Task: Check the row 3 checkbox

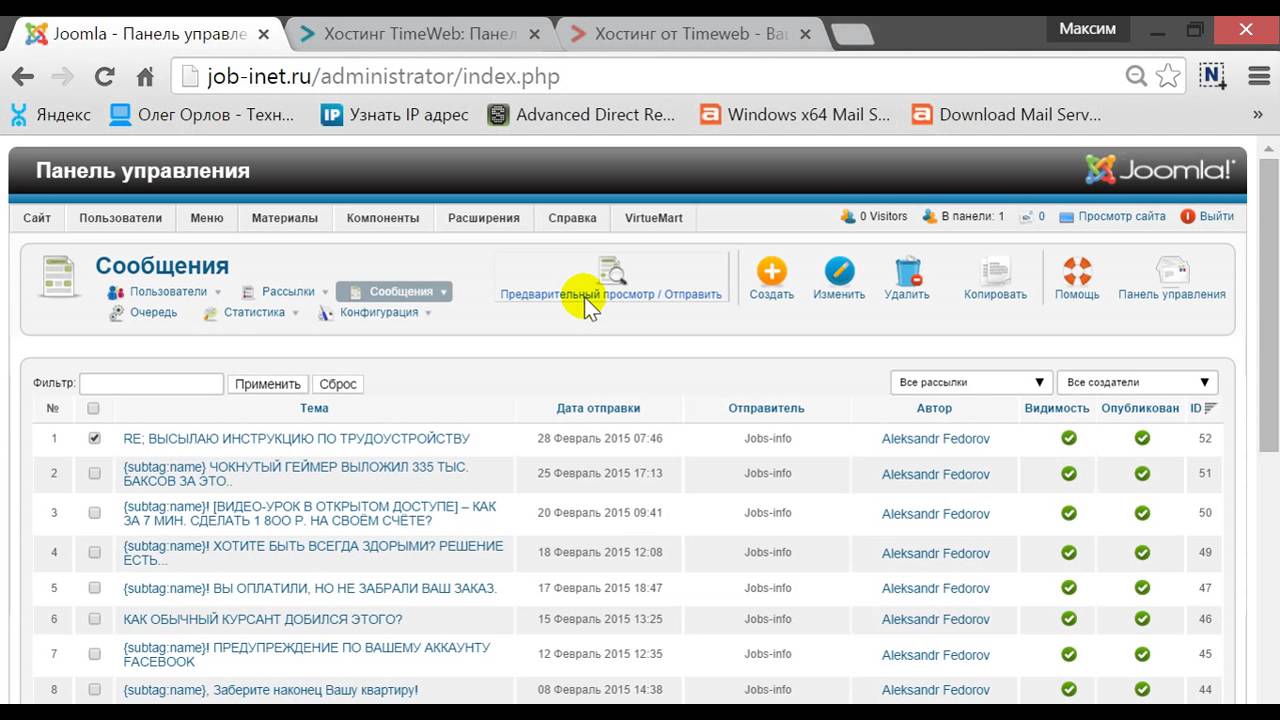Action: (x=94, y=512)
